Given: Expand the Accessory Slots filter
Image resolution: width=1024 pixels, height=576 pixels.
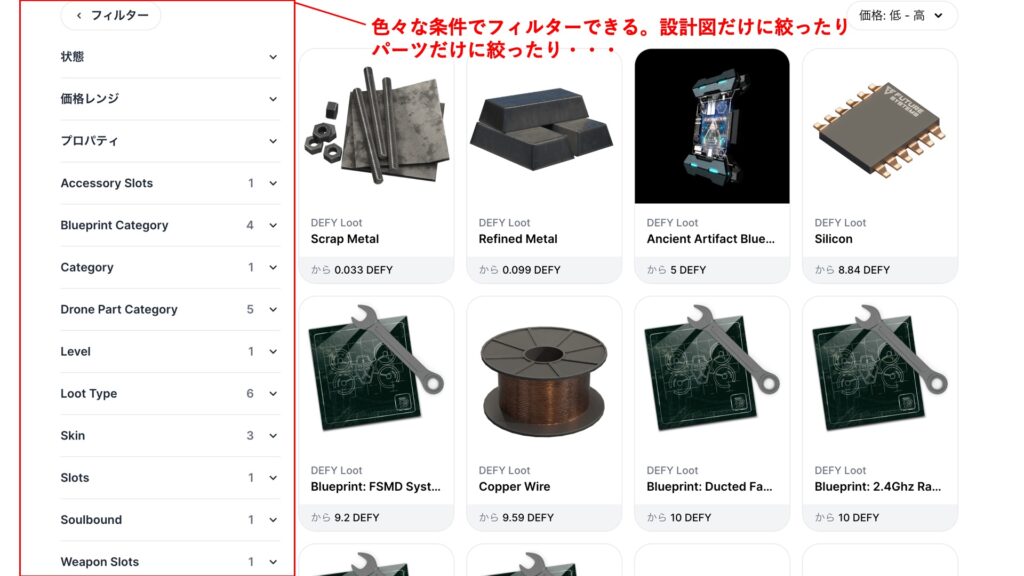Looking at the screenshot, I should (x=170, y=184).
